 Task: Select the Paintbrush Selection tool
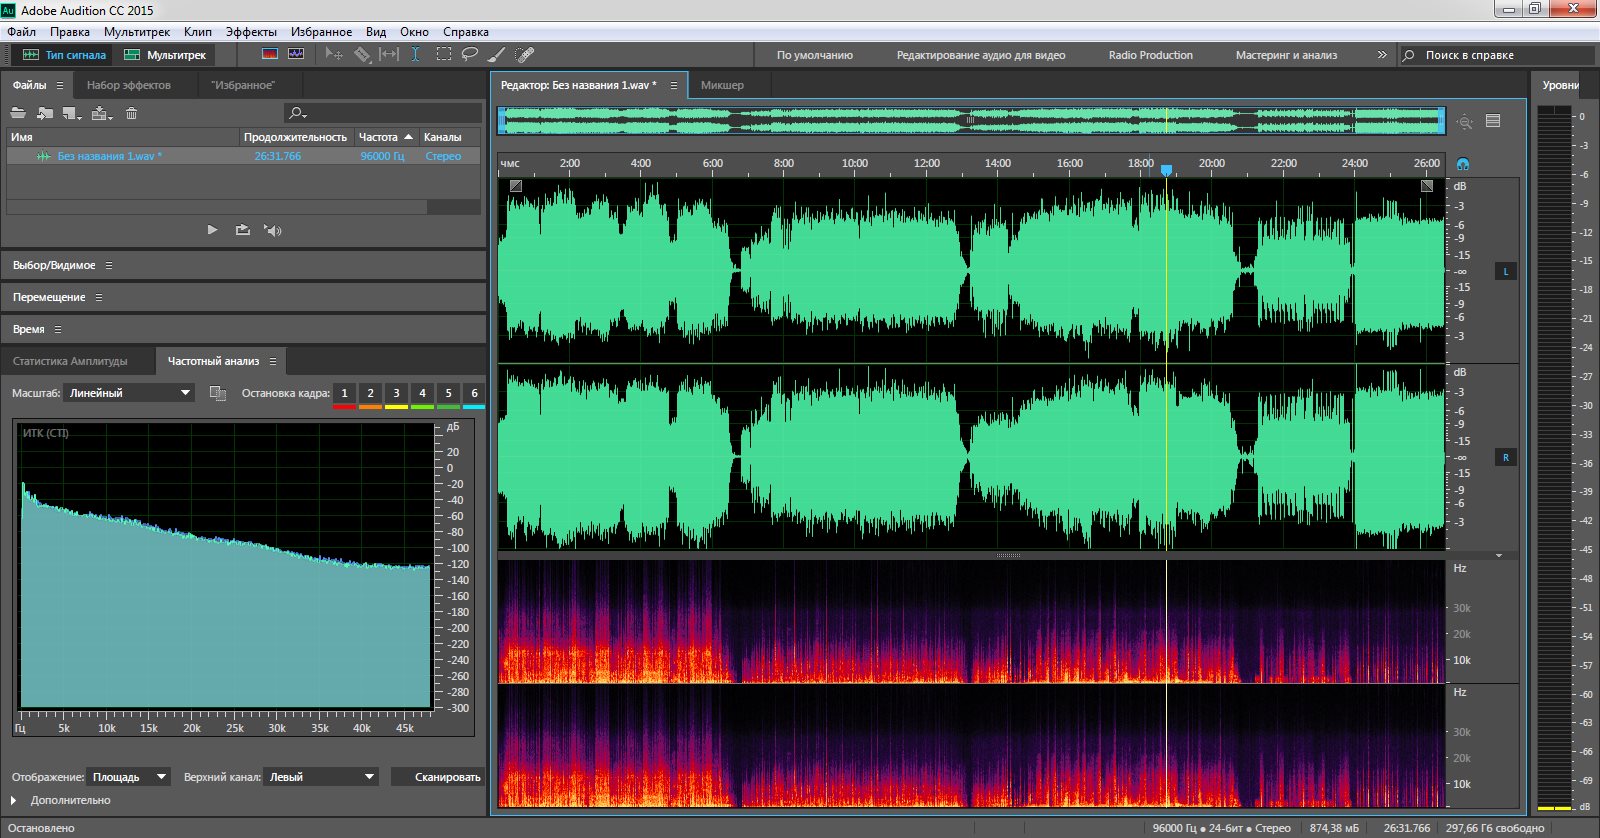(x=497, y=54)
